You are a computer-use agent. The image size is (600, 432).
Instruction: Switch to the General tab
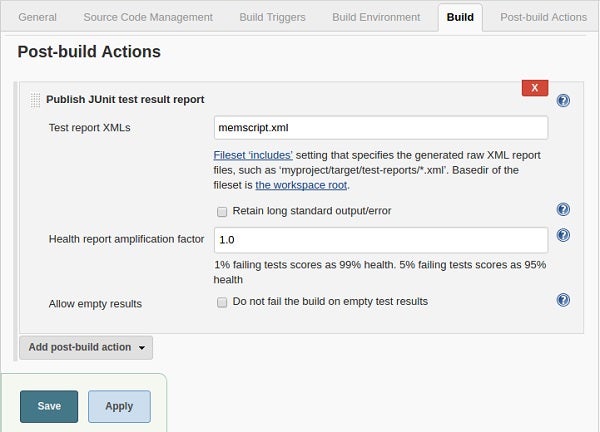pyautogui.click(x=38, y=18)
